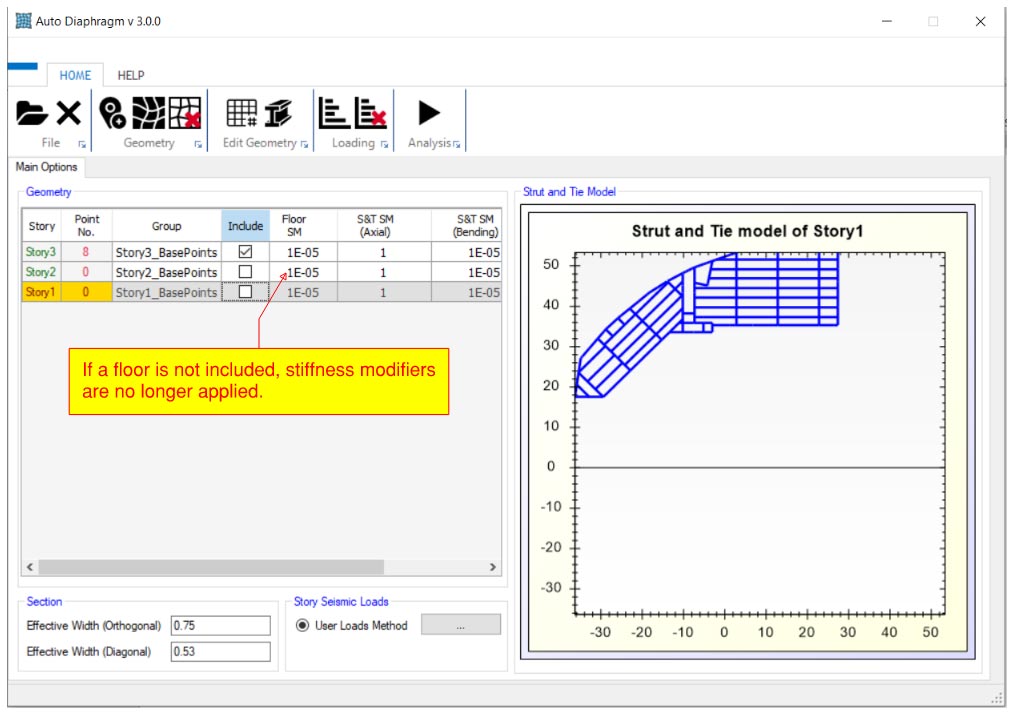The width and height of the screenshot is (1019, 717).
Task: Click the generate mesh geometry icon
Action: pyautogui.click(x=149, y=113)
